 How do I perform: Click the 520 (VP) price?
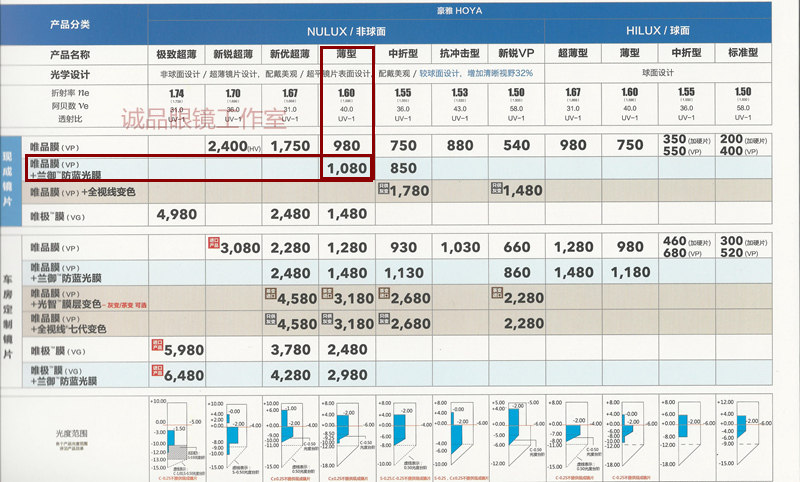(738, 253)
